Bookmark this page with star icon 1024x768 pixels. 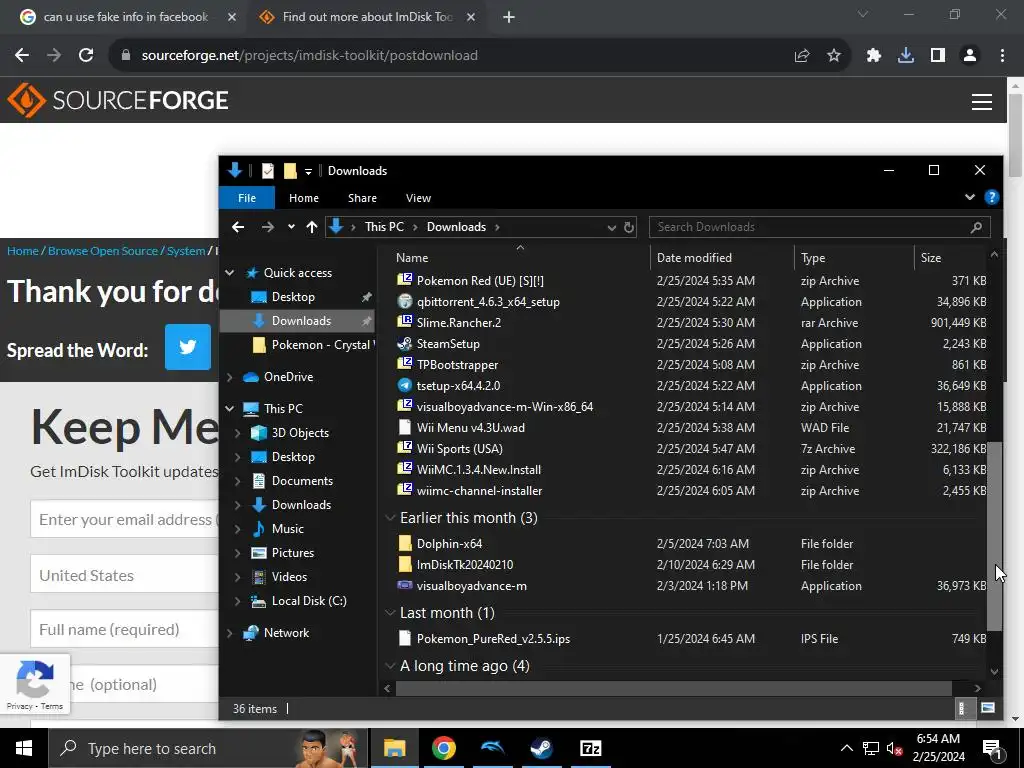(834, 56)
